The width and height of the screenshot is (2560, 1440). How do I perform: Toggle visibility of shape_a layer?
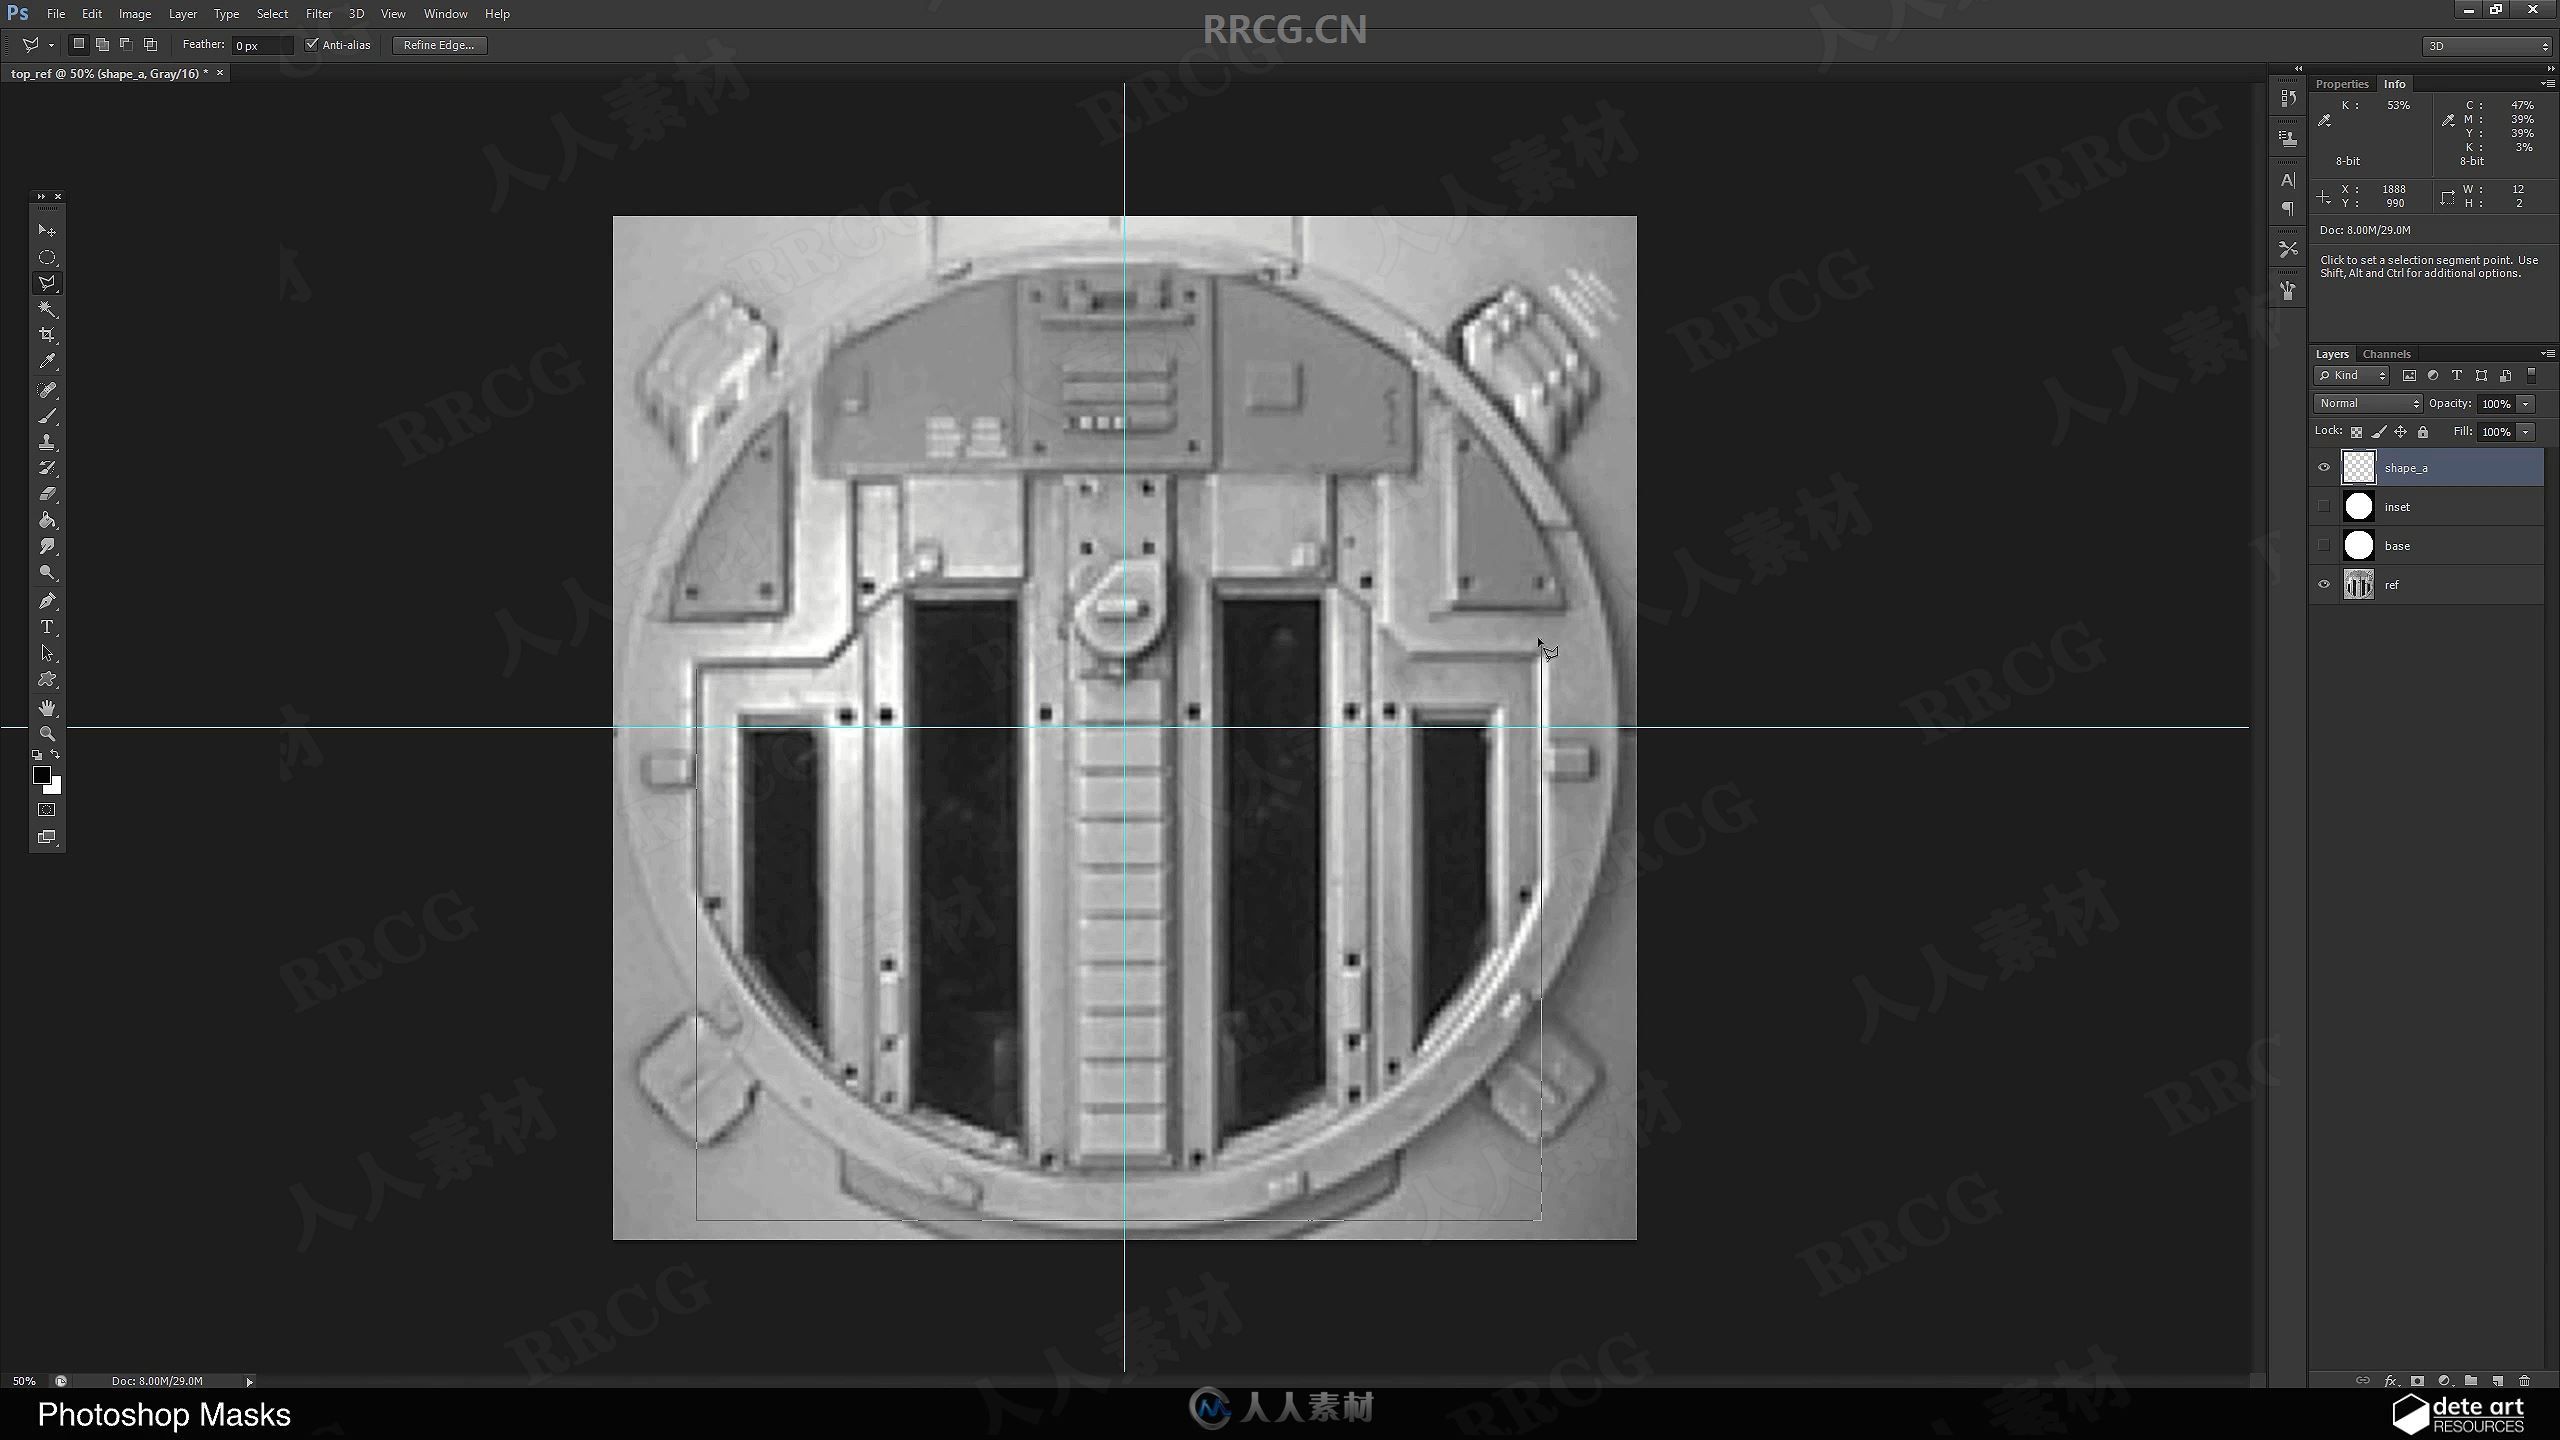(x=2323, y=466)
